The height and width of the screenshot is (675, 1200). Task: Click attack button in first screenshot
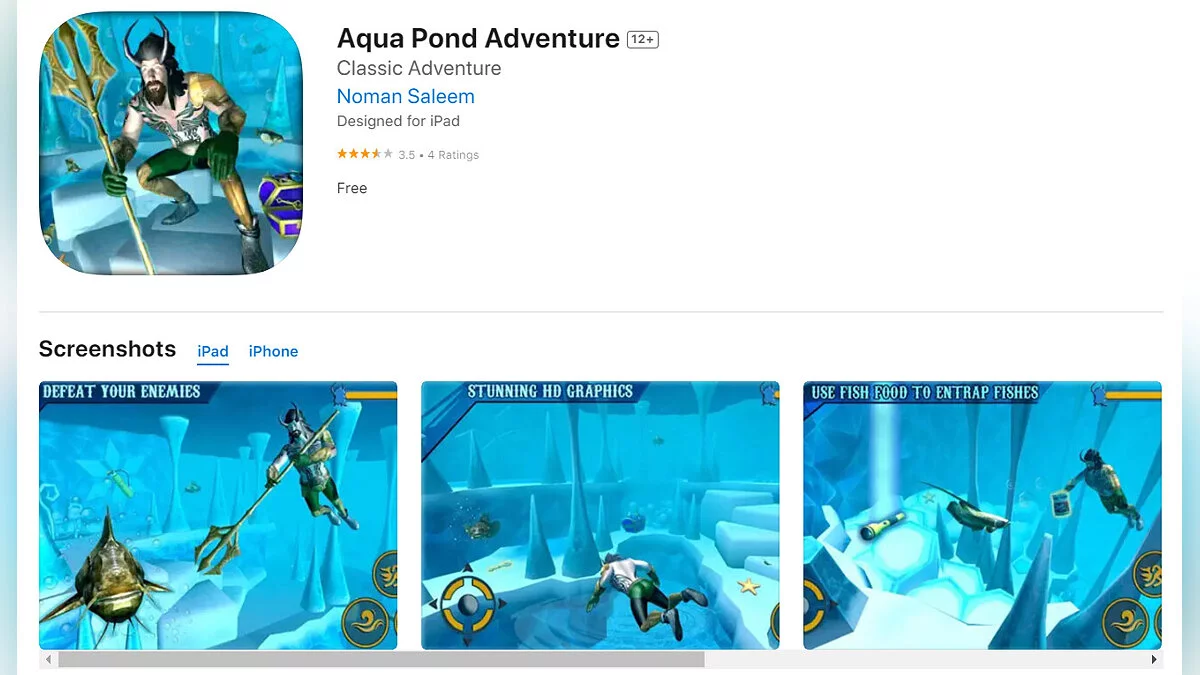(365, 621)
